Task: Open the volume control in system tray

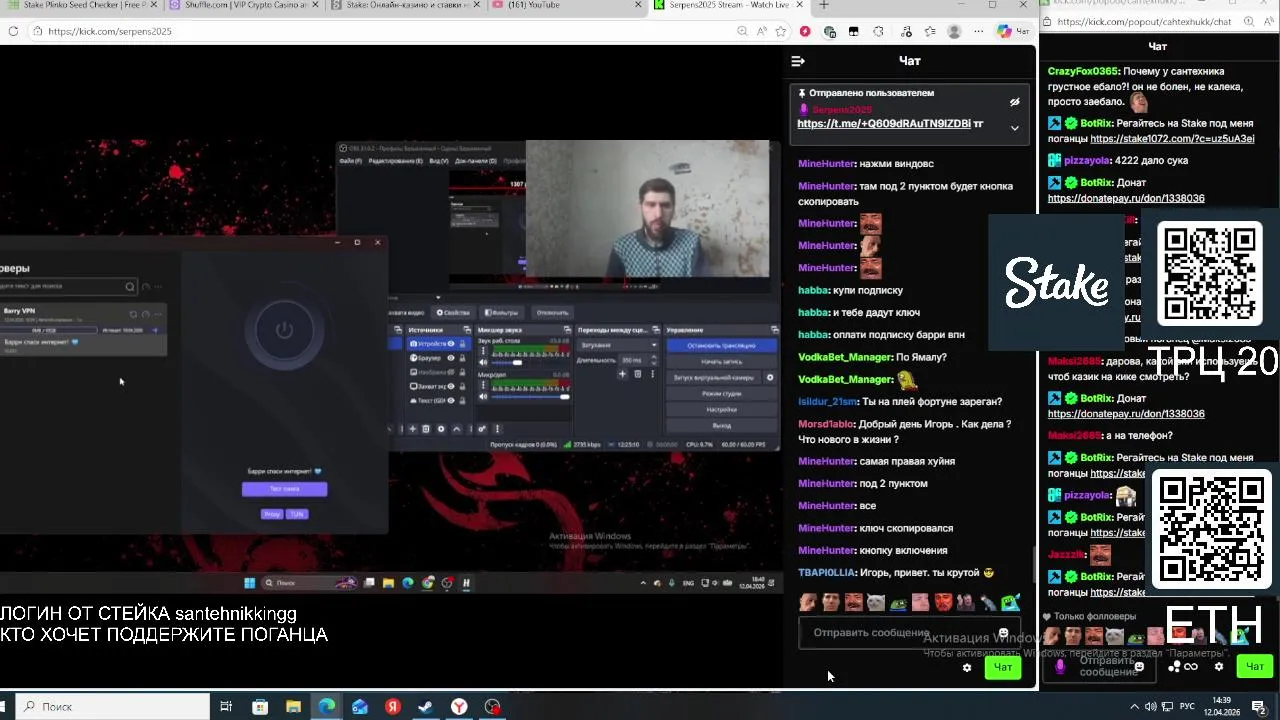Action: (x=1151, y=706)
